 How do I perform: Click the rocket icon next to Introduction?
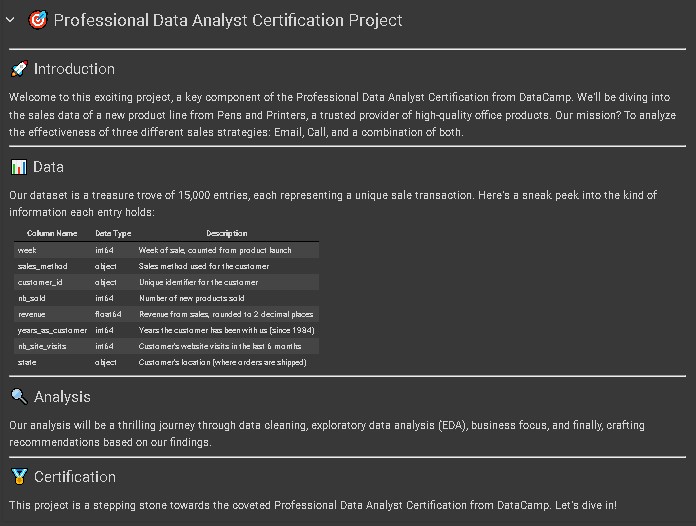pyautogui.click(x=18, y=69)
